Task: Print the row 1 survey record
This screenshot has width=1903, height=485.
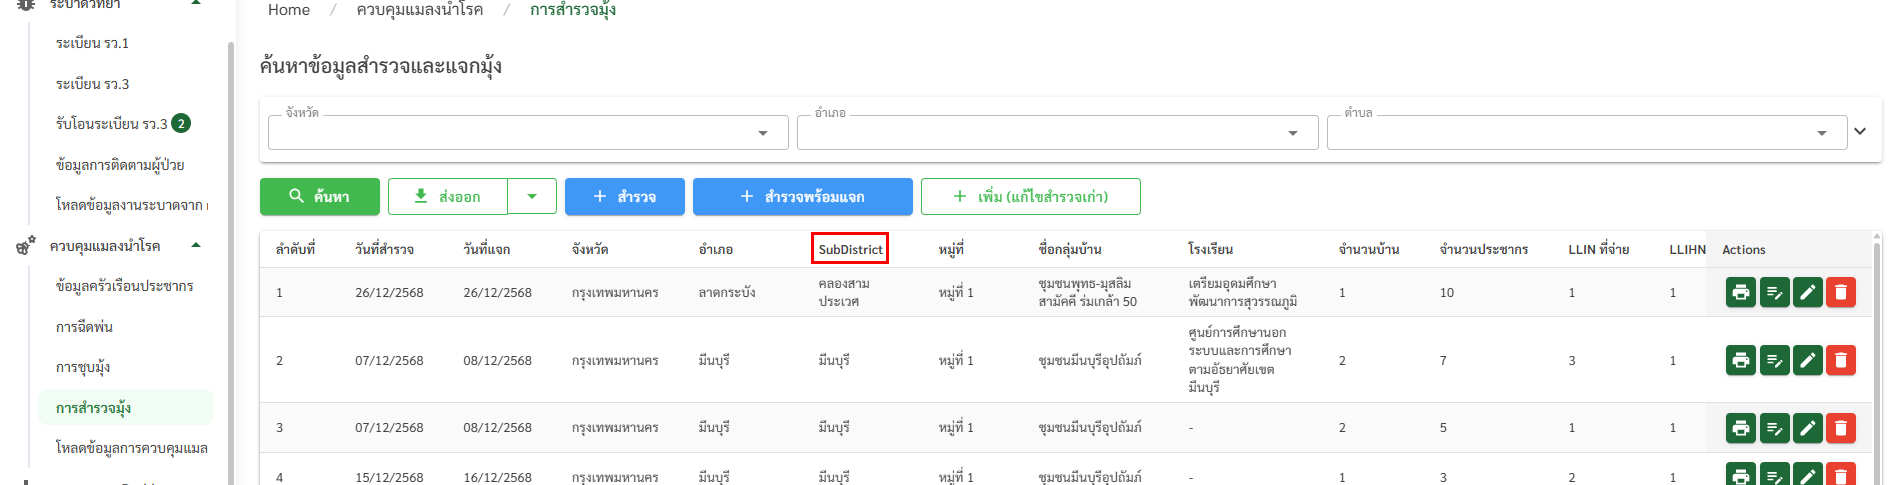Action: [x=1740, y=292]
